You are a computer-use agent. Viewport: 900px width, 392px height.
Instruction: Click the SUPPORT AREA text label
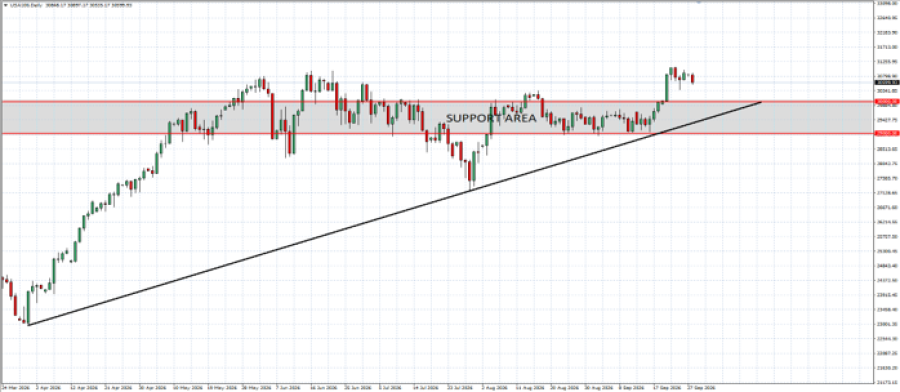(491, 118)
